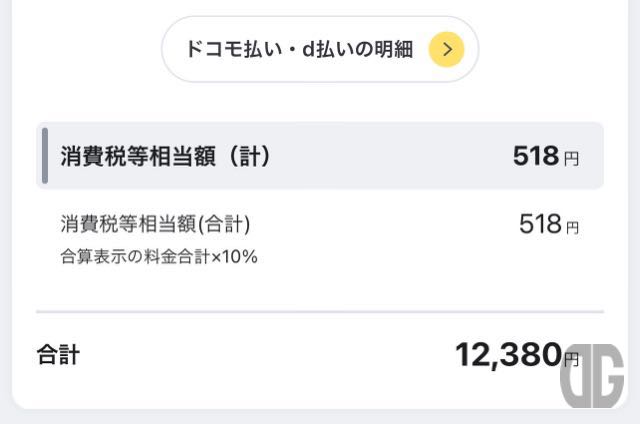Click the ドコモ払い text label in the pill button
The width and height of the screenshot is (640, 424).
tap(234, 49)
